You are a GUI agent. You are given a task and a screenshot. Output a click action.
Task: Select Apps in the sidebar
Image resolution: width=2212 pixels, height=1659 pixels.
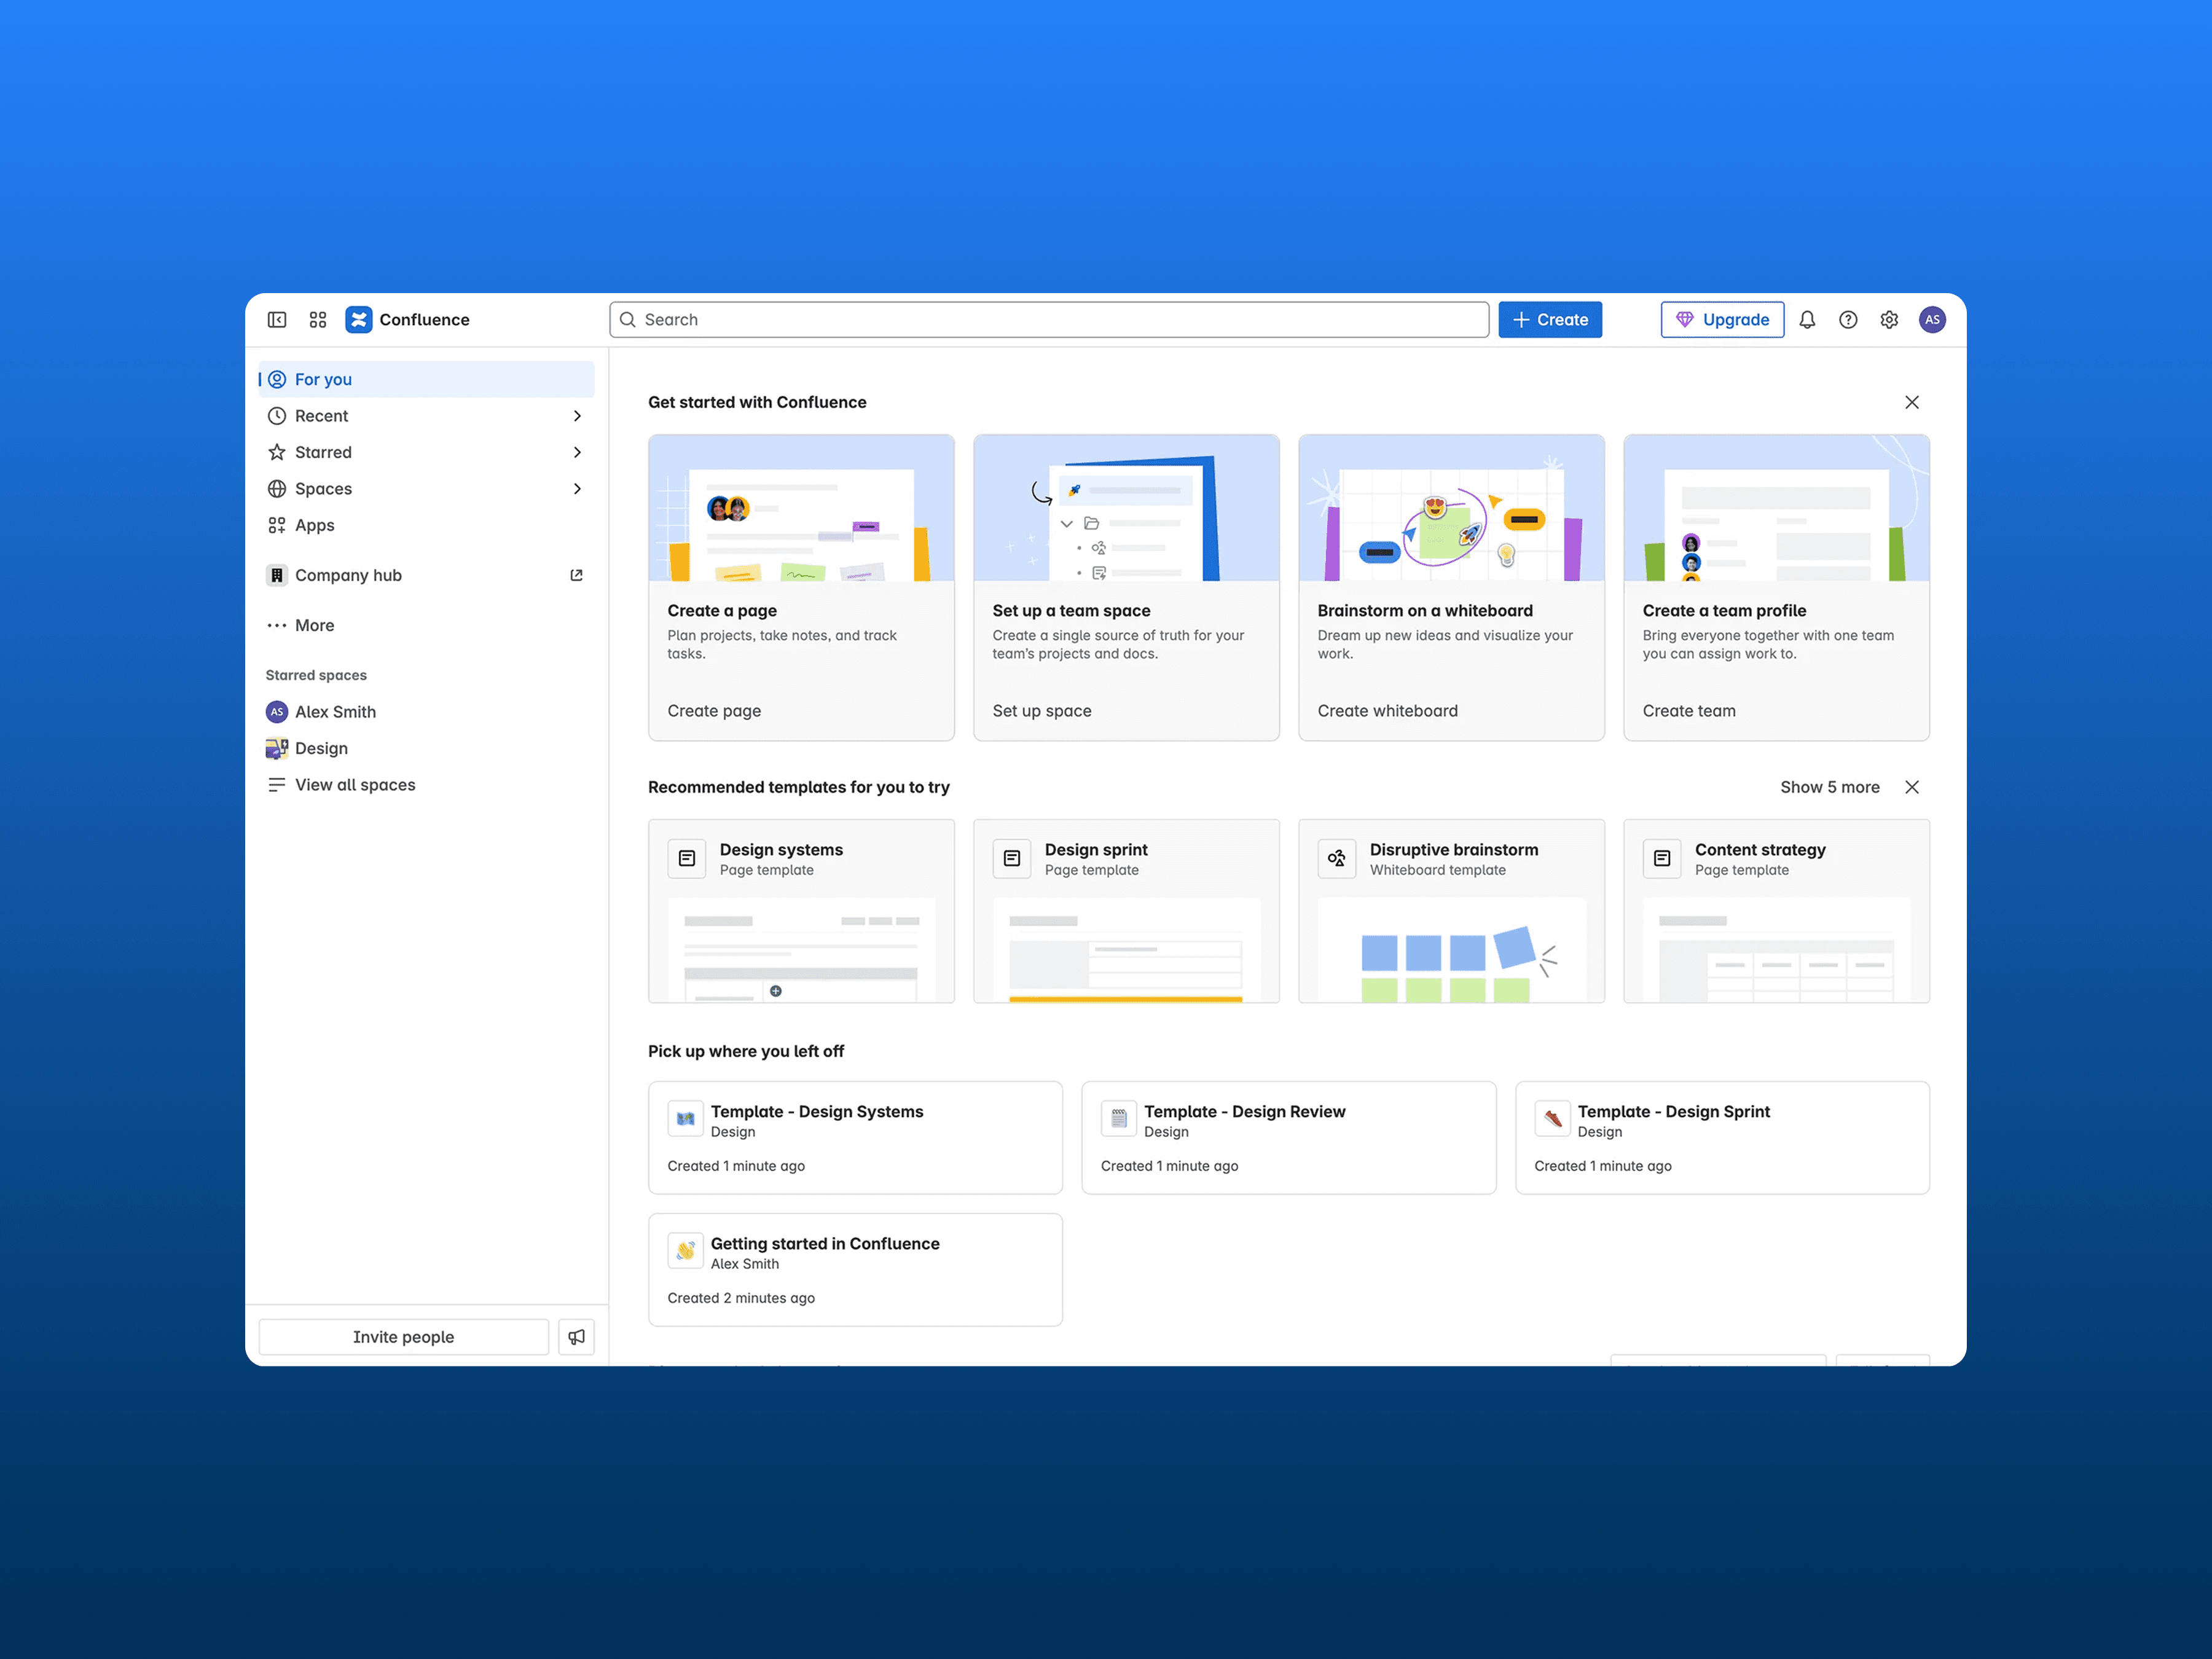pyautogui.click(x=314, y=525)
